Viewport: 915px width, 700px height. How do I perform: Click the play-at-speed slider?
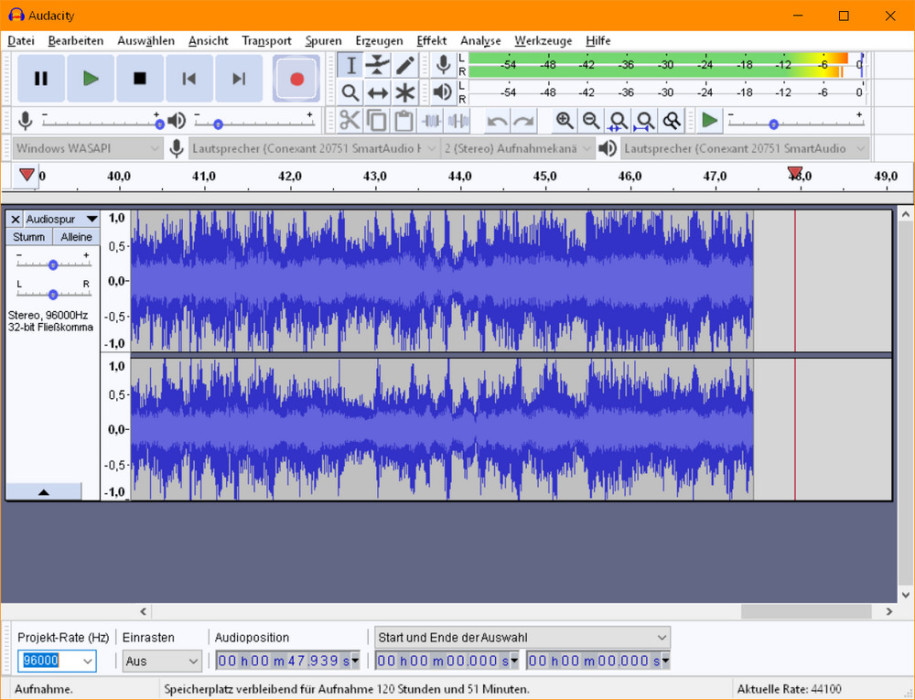[795, 124]
